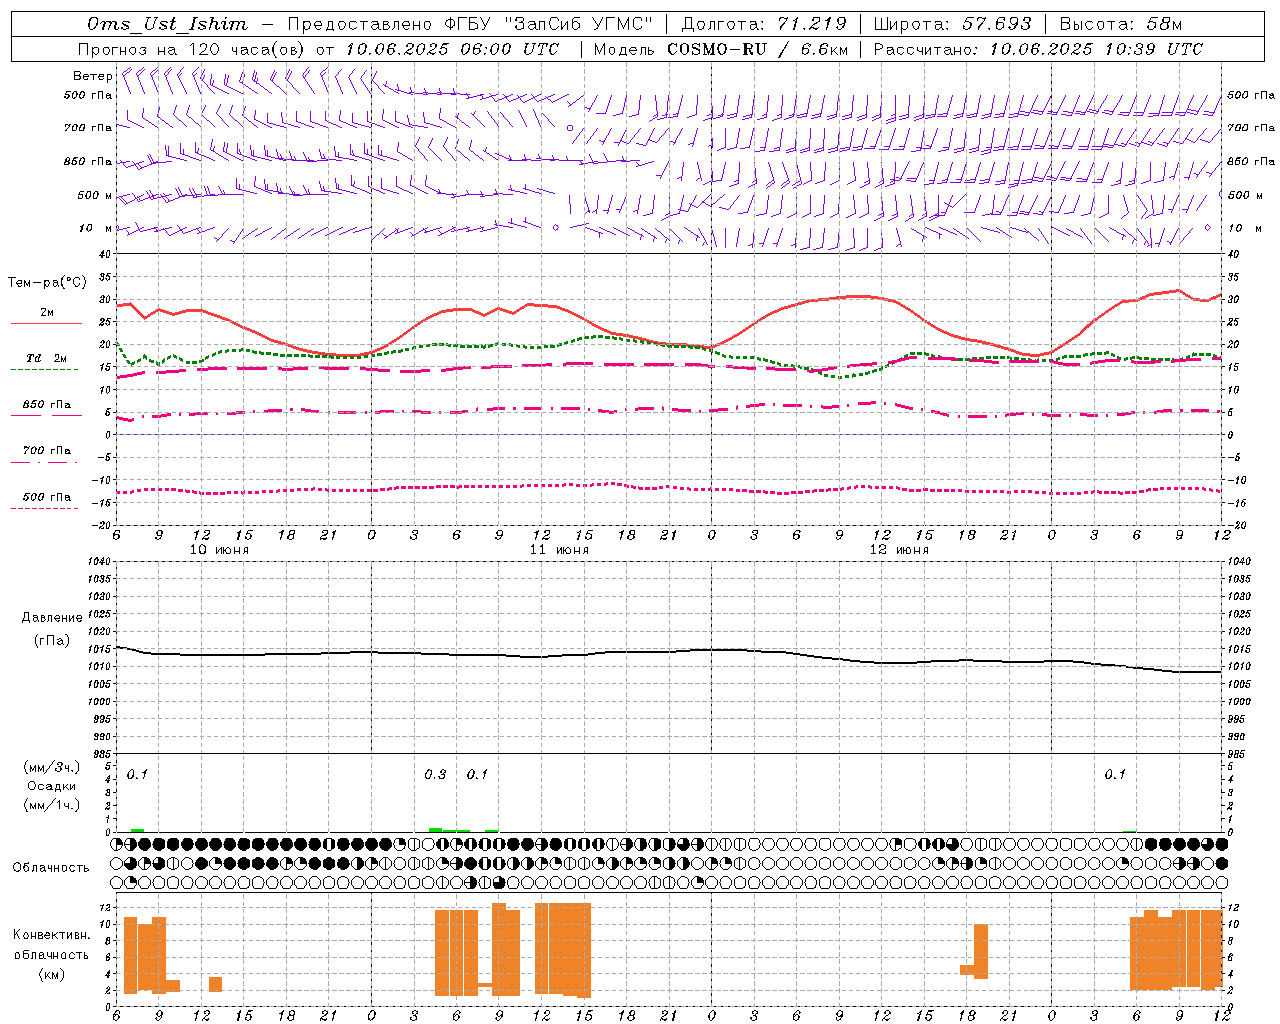This screenshot has height=1024, width=1280.
Task: Click the calculated time "10.06.2025 10:39 UTC"
Action: click(x=1096, y=49)
